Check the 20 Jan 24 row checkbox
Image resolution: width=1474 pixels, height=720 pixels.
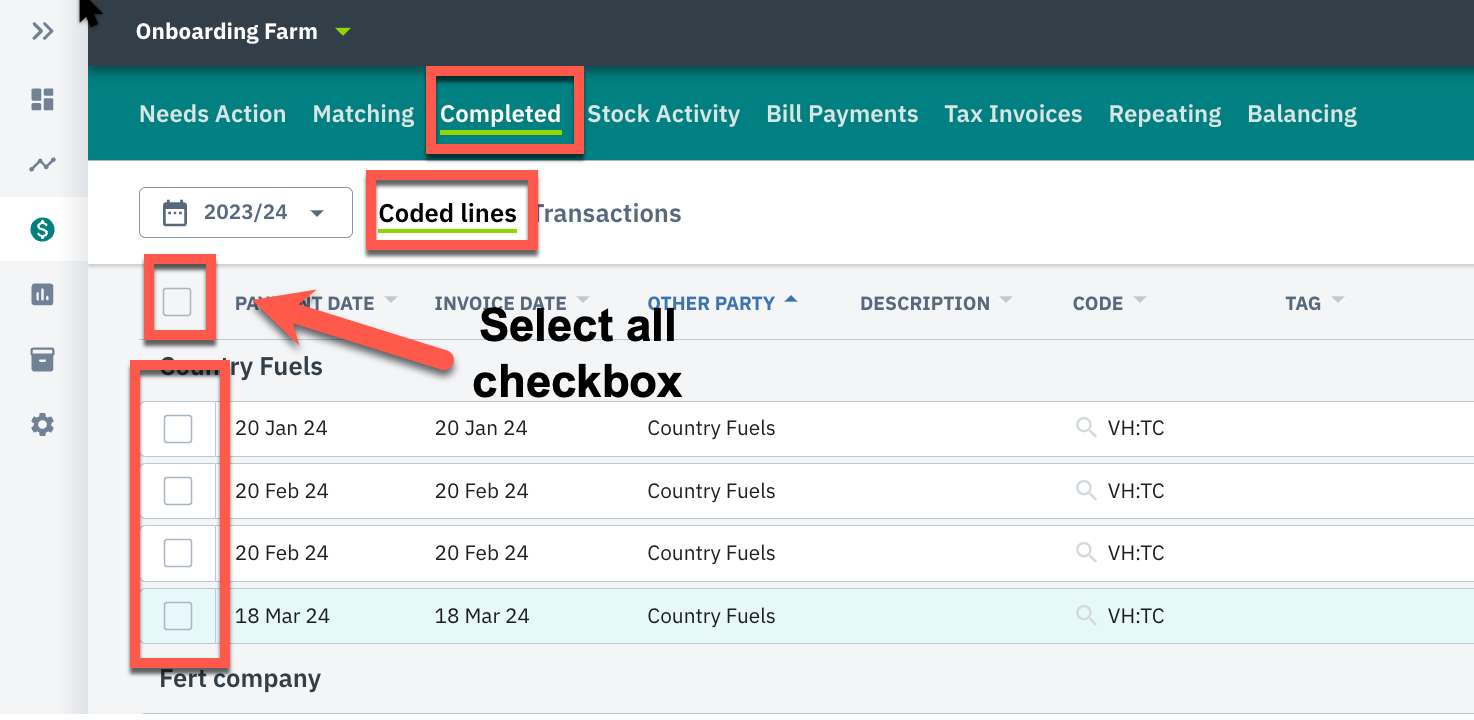pos(177,428)
